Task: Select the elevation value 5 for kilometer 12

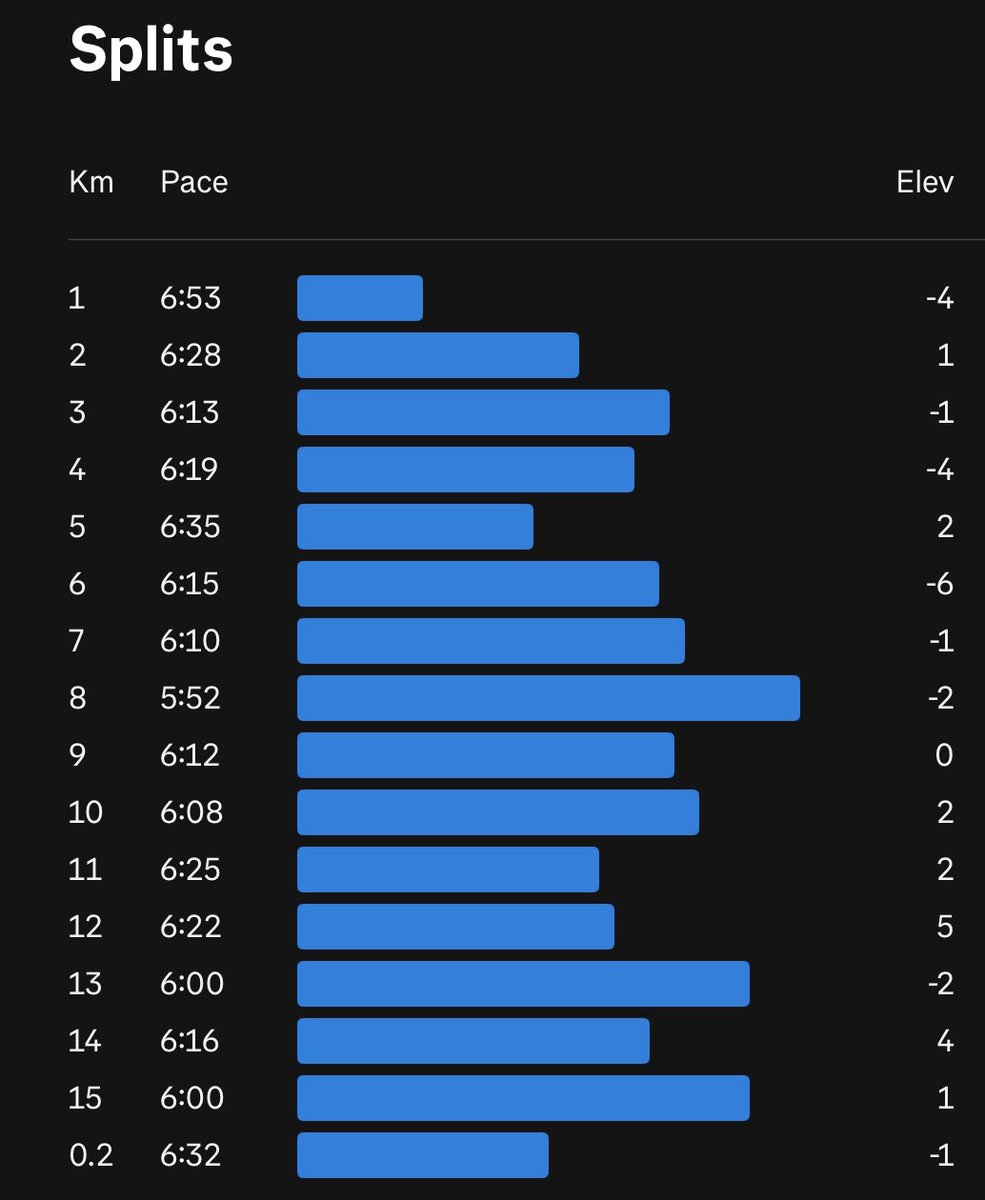Action: click(945, 927)
